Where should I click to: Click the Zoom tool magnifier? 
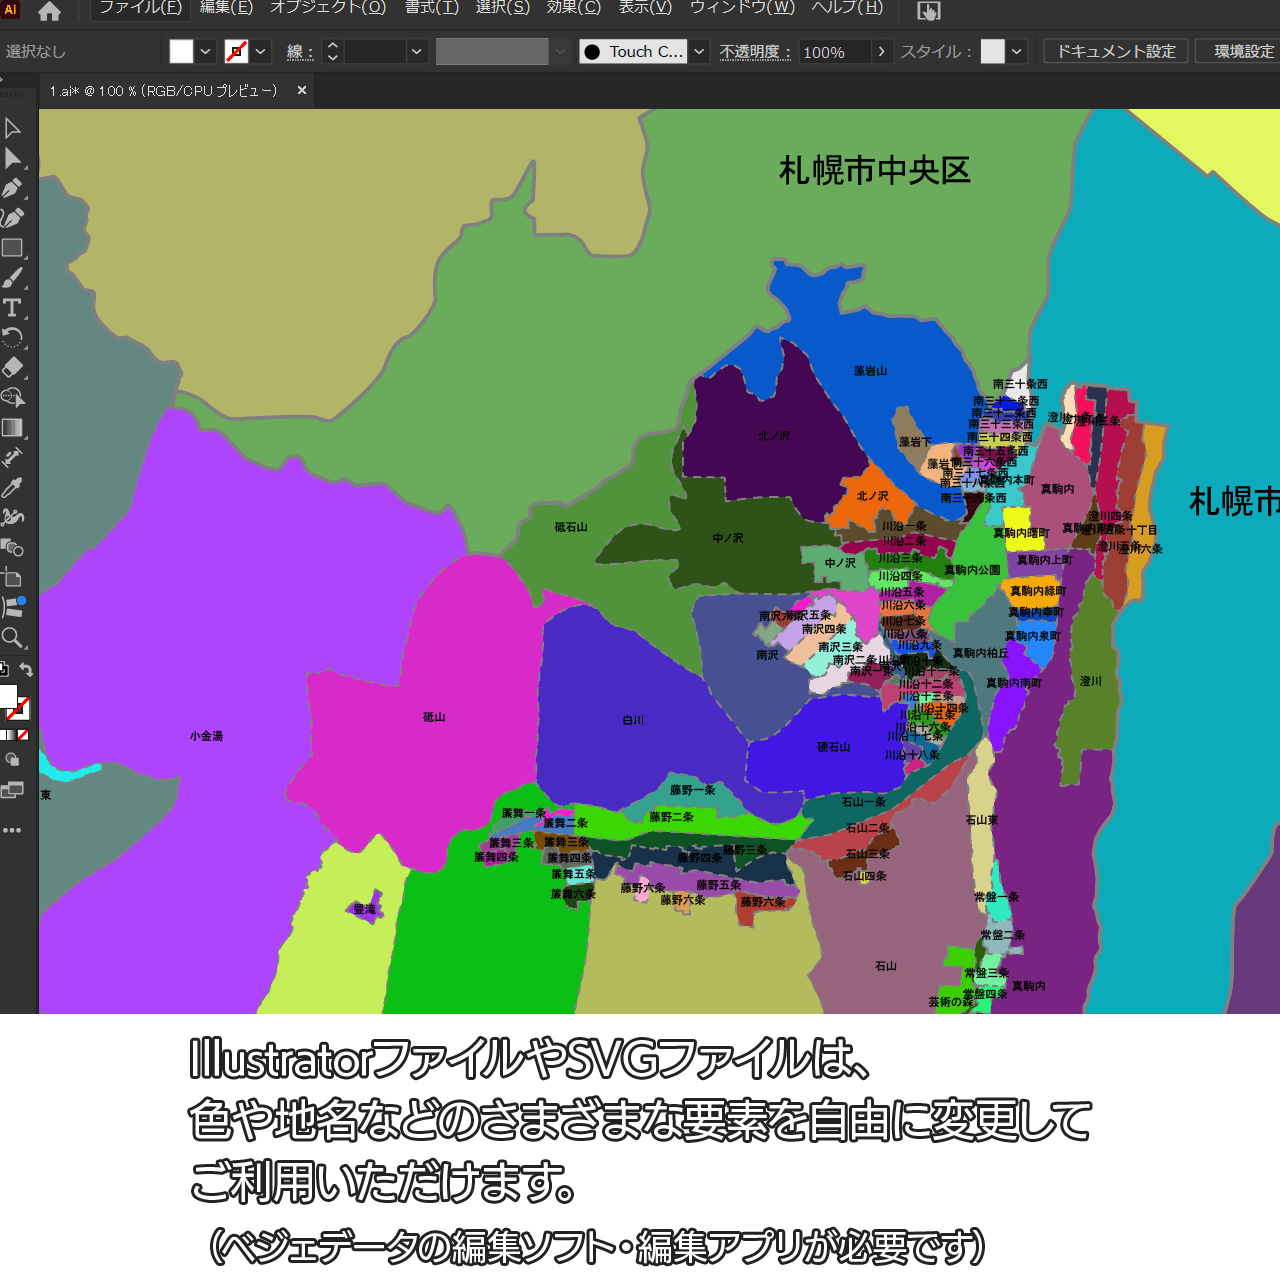coord(13,638)
